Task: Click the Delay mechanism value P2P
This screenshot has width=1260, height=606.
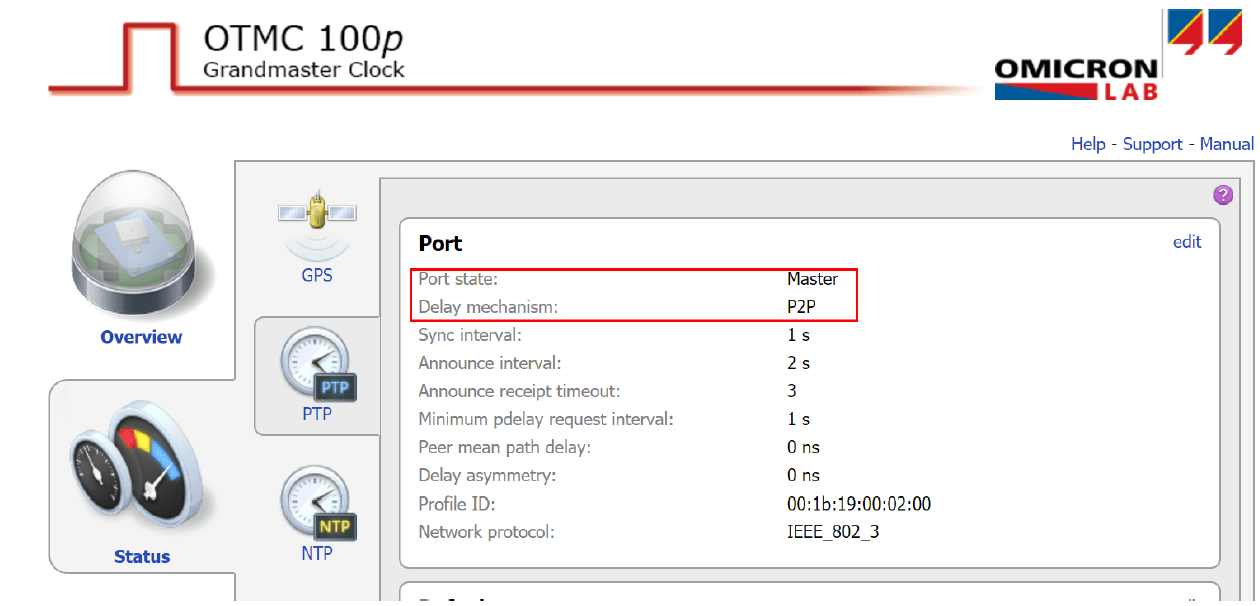Action: click(799, 306)
